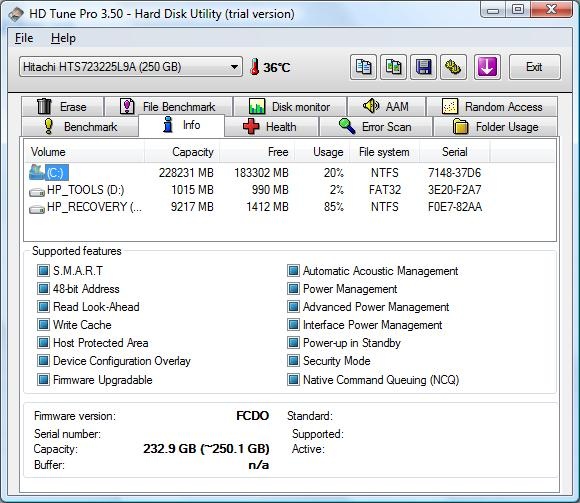580x503 pixels.
Task: Toggle the Host Protected Area checkbox
Action: [43, 342]
